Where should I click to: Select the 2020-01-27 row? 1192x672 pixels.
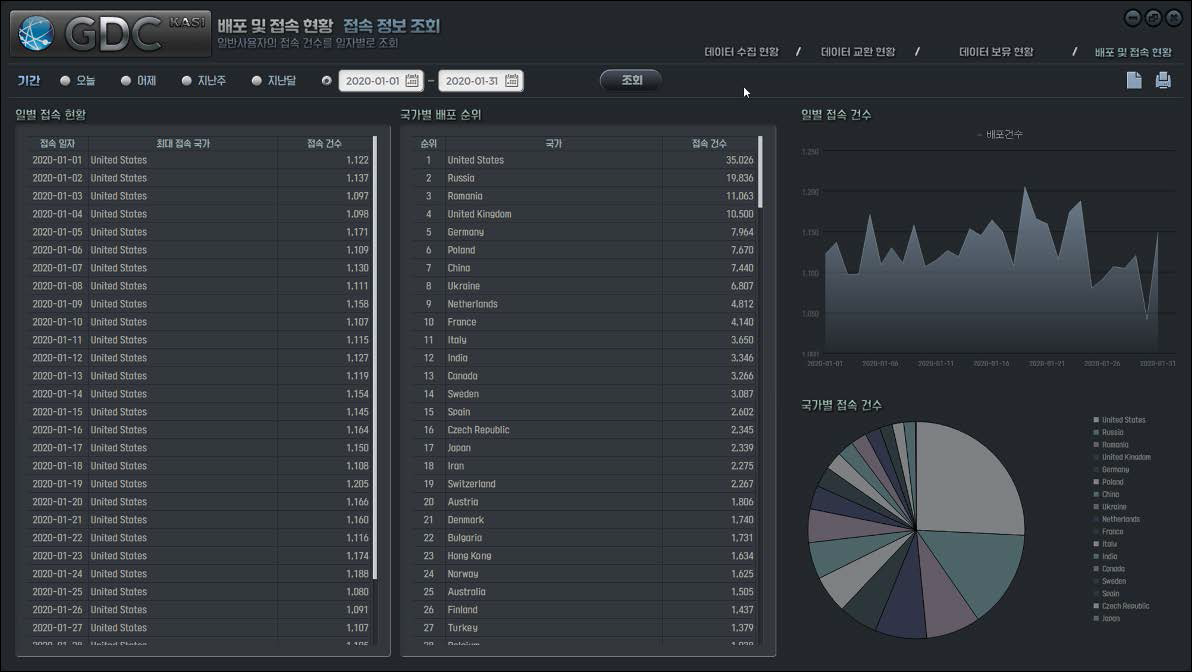200,627
